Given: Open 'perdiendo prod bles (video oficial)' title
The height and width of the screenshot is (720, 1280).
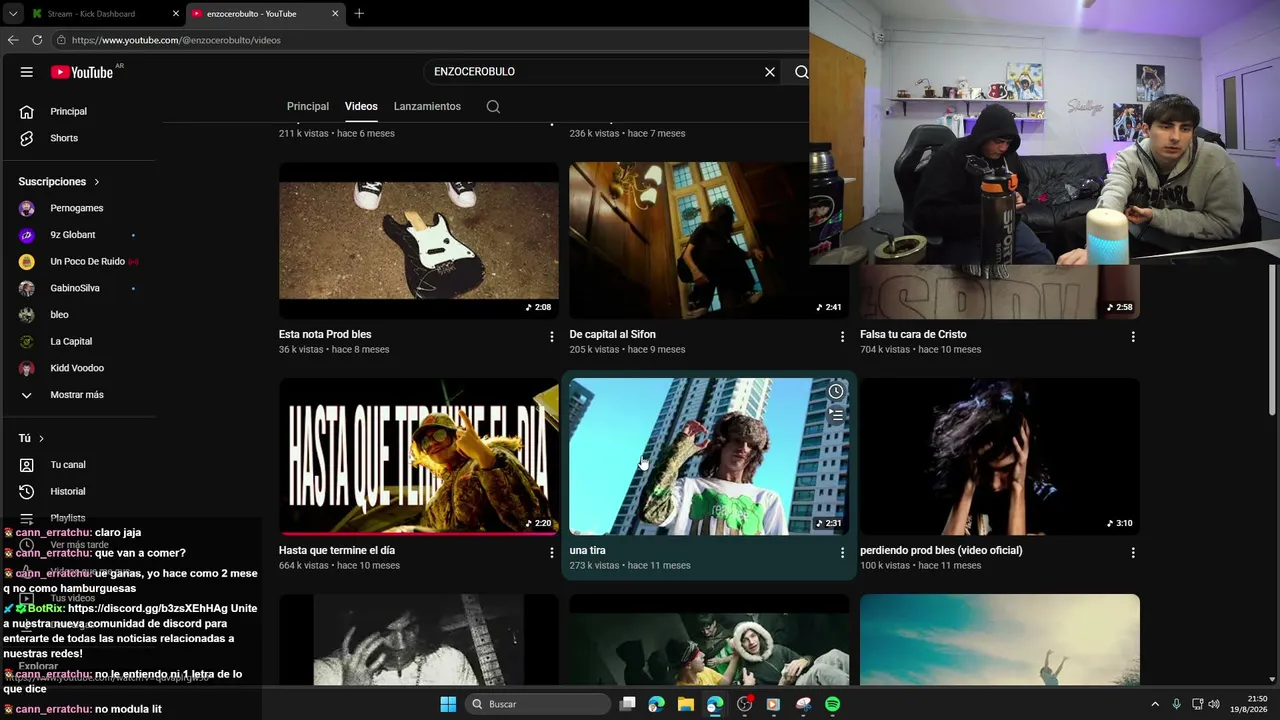Looking at the screenshot, I should tap(941, 550).
